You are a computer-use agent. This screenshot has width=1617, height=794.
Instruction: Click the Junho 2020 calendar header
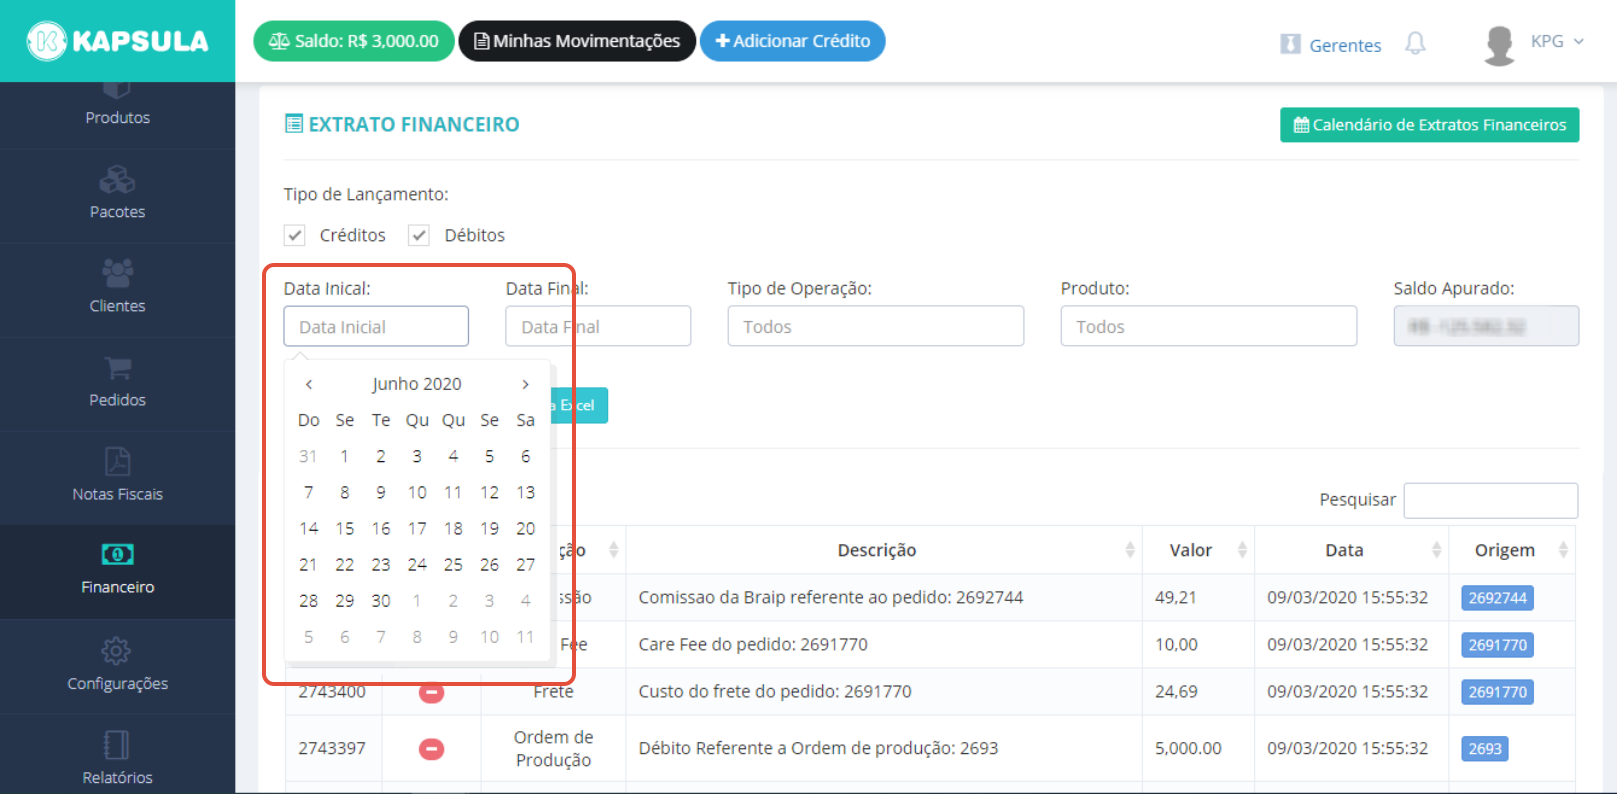417,384
